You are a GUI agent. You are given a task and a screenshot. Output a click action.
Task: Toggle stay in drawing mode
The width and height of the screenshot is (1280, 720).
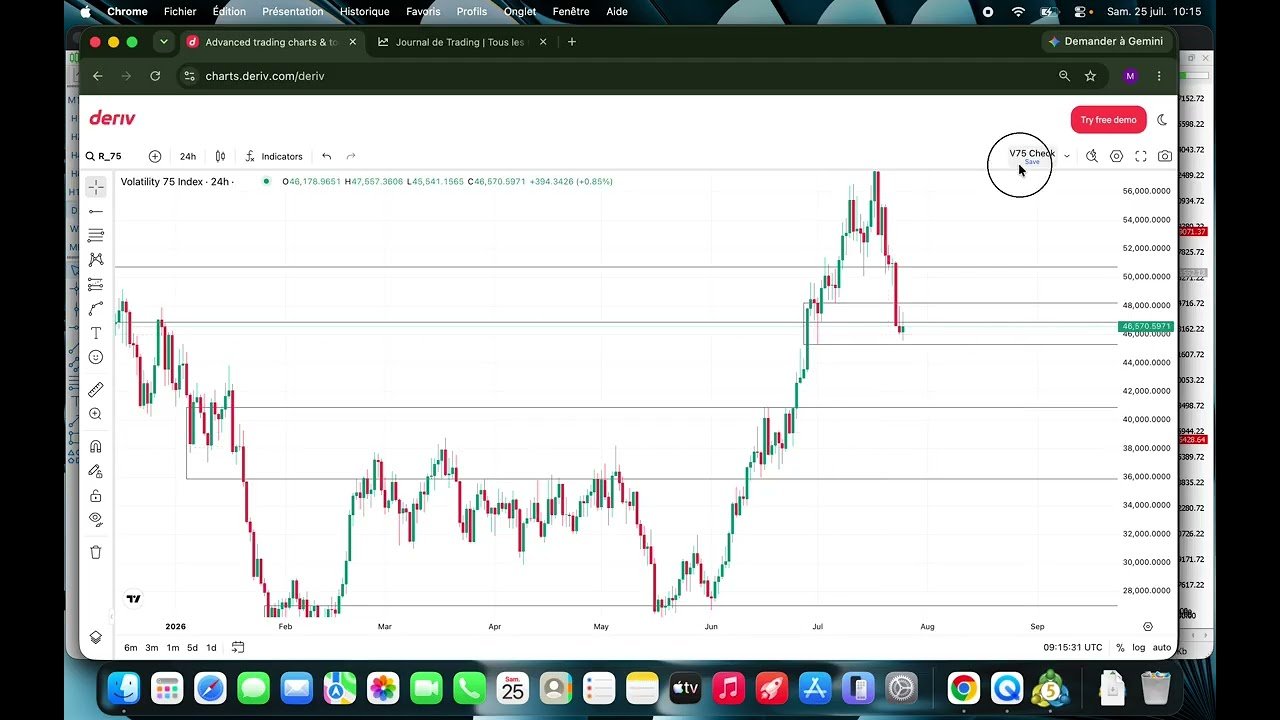point(96,471)
